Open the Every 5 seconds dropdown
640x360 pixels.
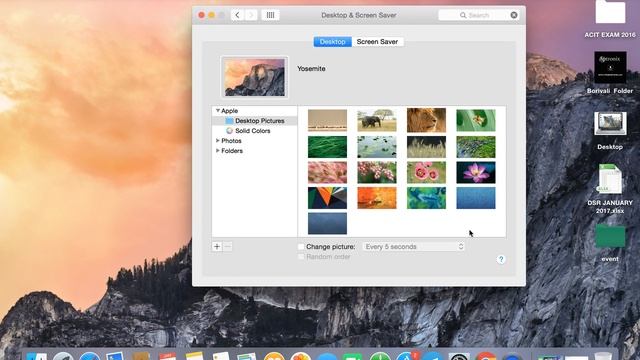coord(414,247)
